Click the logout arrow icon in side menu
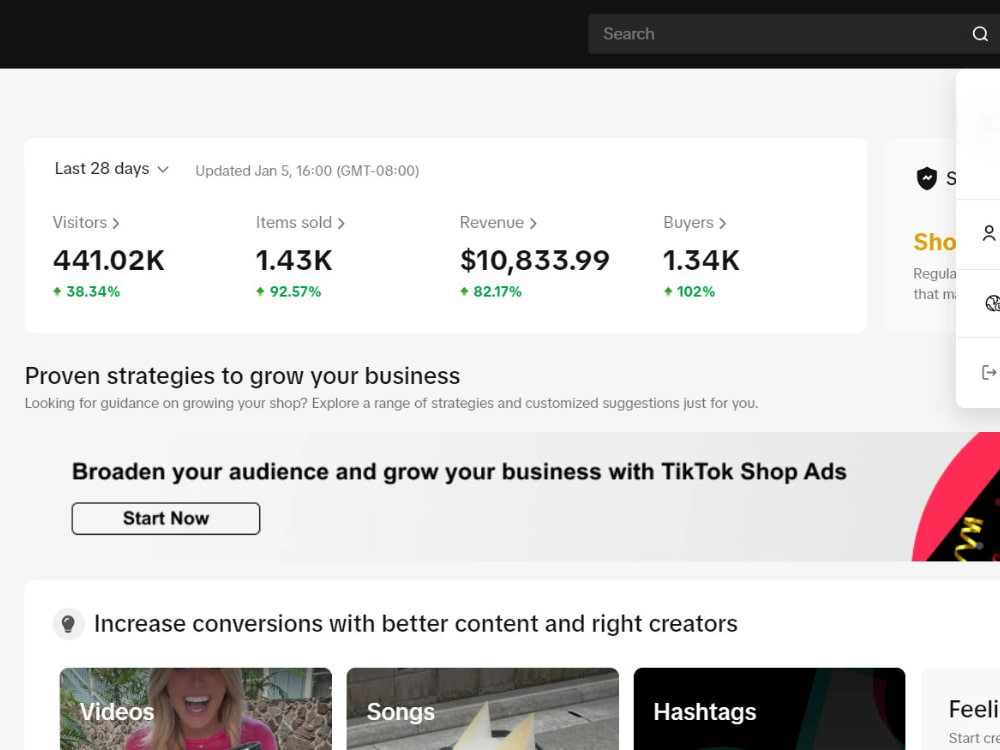This screenshot has width=1000, height=750. tap(989, 372)
